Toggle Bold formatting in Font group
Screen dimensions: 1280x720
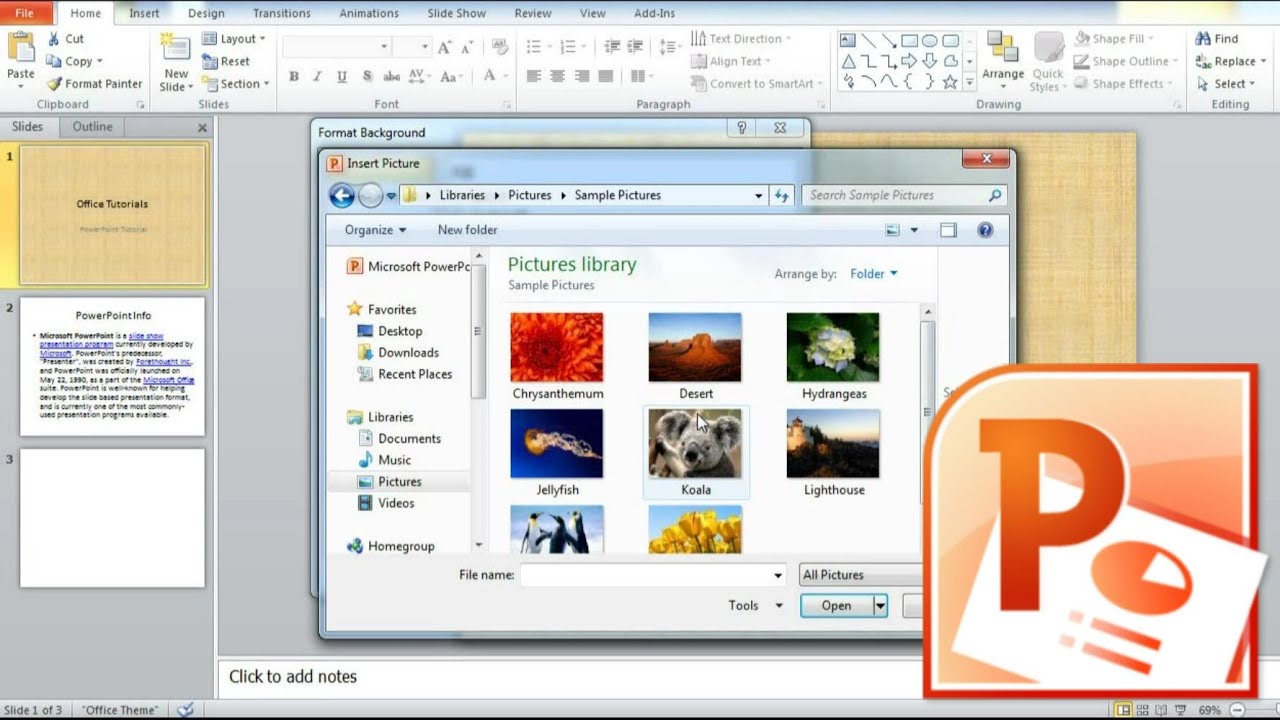pos(294,77)
